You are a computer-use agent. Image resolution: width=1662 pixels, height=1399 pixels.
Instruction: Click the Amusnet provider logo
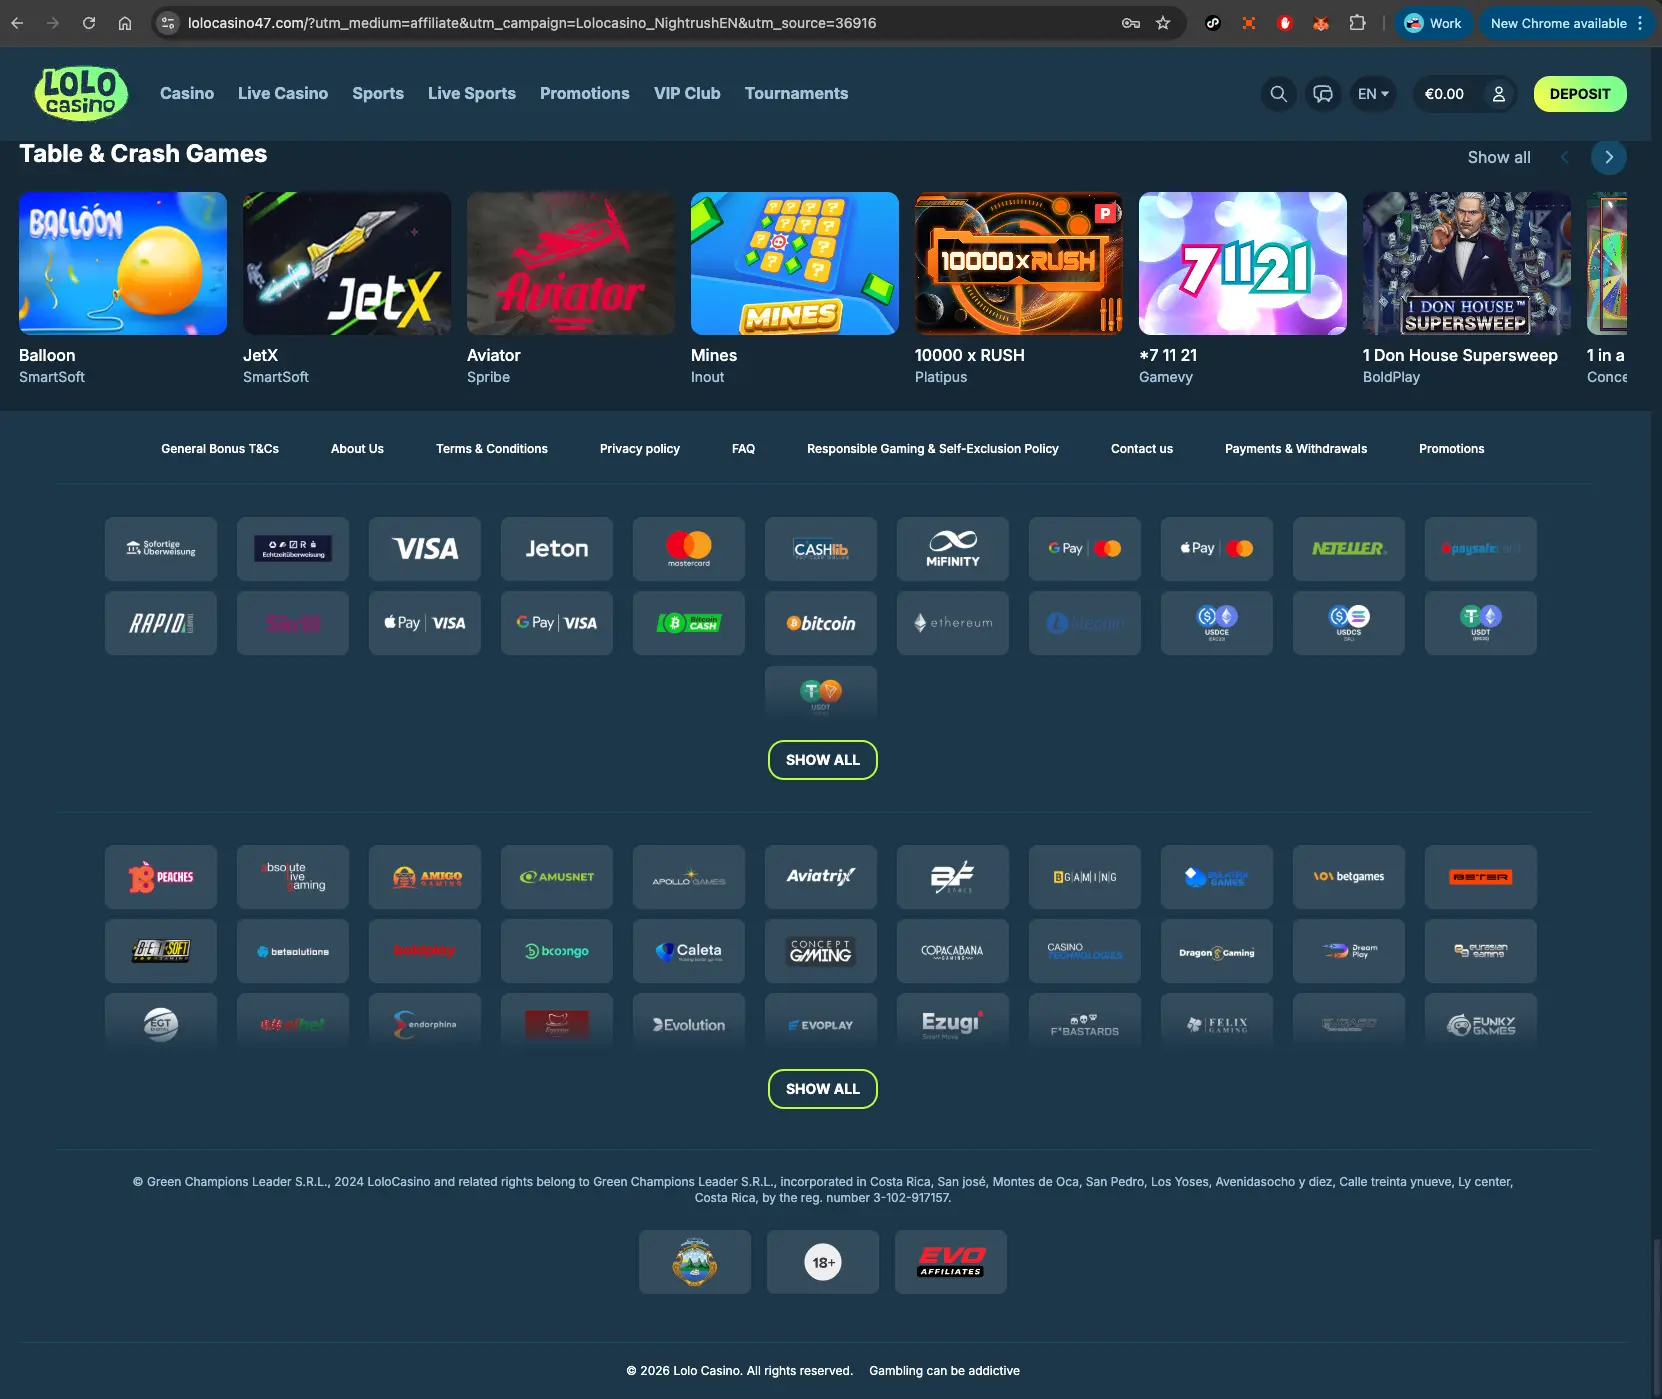click(557, 877)
